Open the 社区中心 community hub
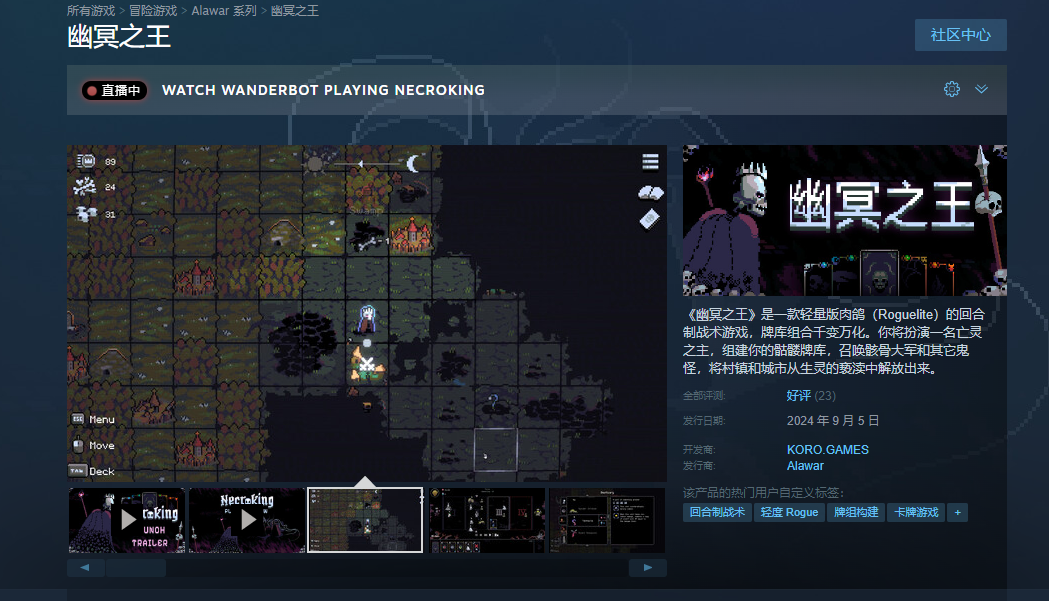1049x601 pixels. point(960,35)
